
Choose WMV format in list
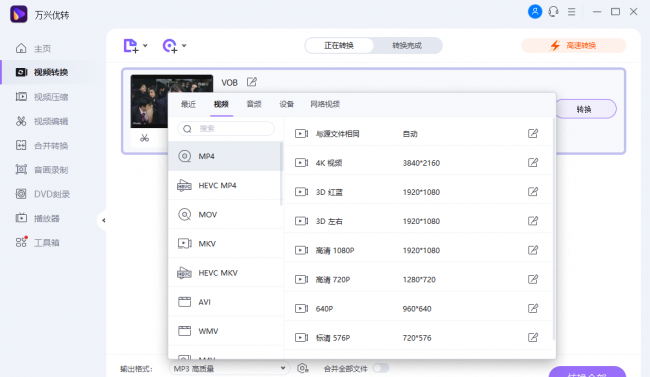point(225,331)
